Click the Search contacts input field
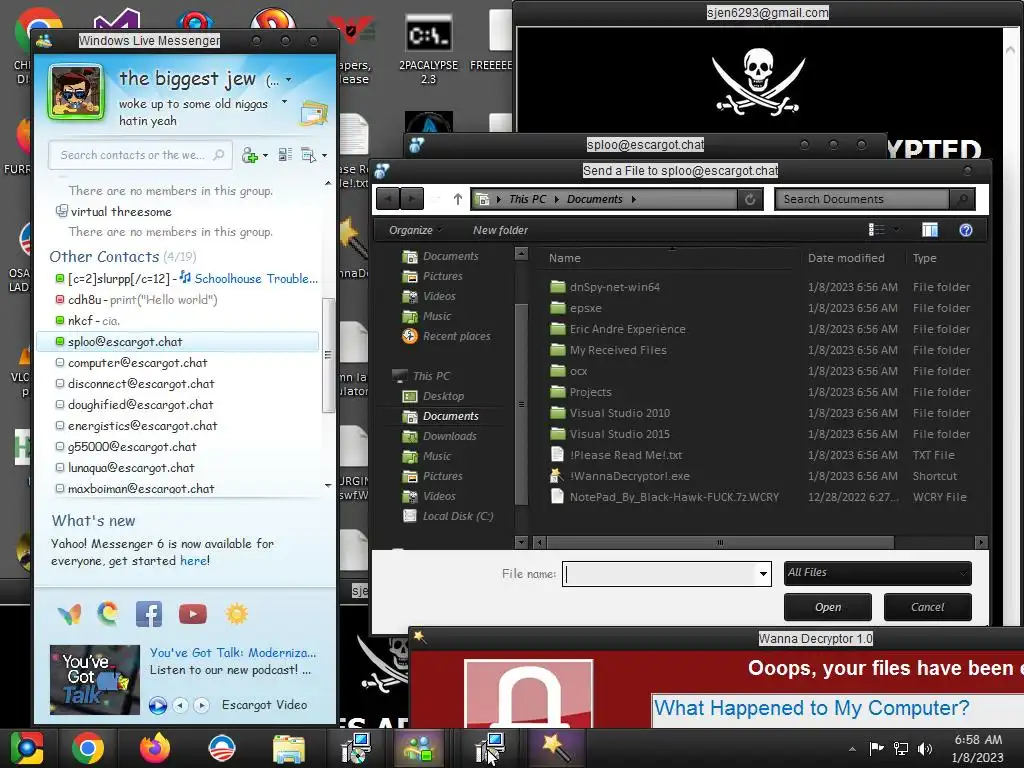This screenshot has width=1024, height=768. [140, 155]
